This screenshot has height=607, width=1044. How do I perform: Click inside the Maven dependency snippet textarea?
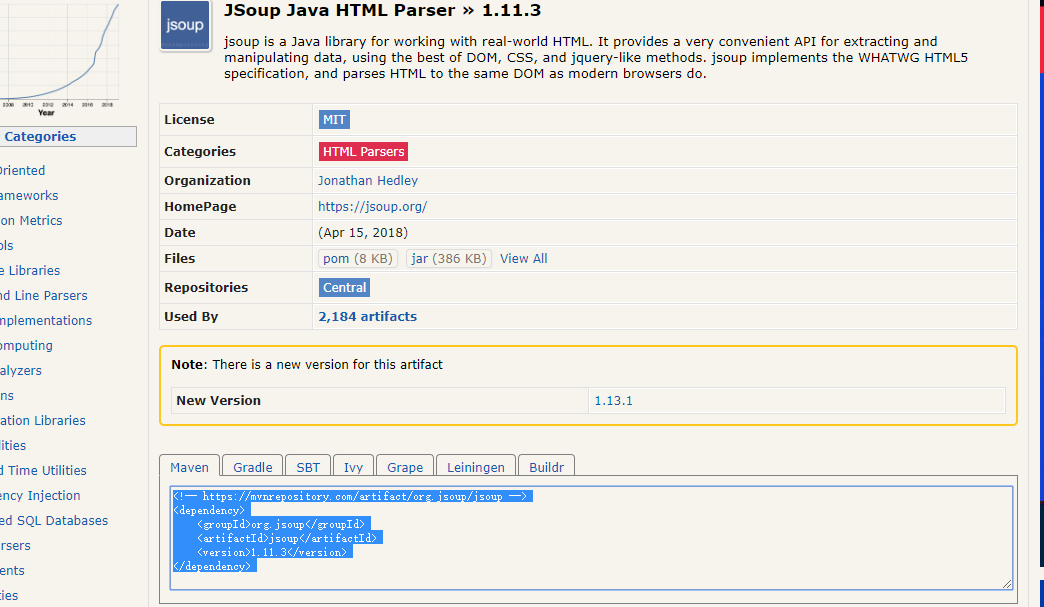coord(591,538)
